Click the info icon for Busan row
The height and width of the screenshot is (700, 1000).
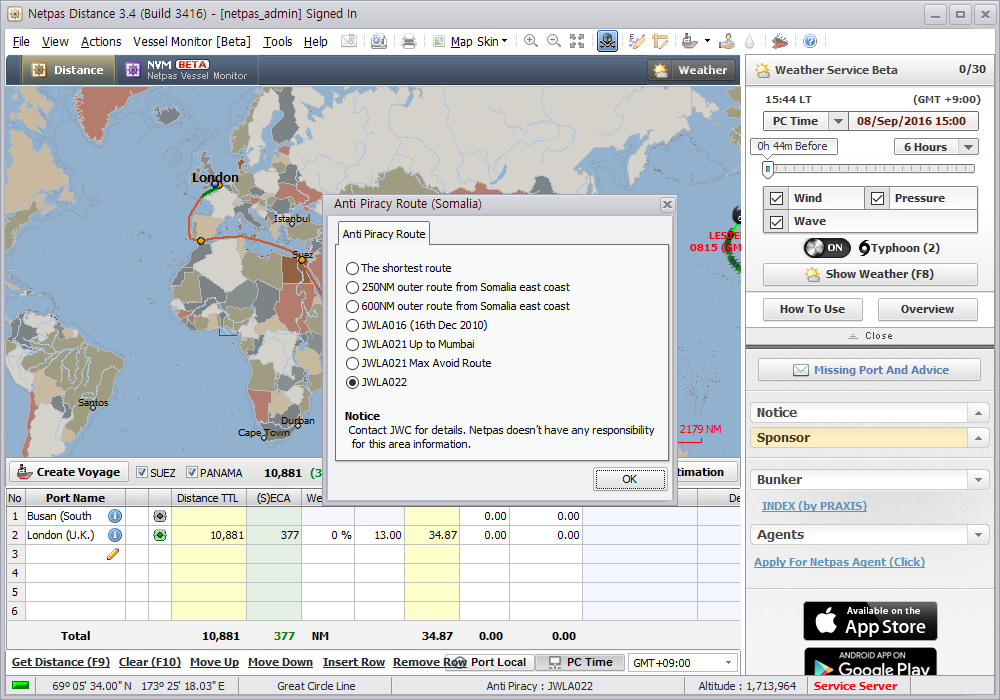[x=115, y=516]
